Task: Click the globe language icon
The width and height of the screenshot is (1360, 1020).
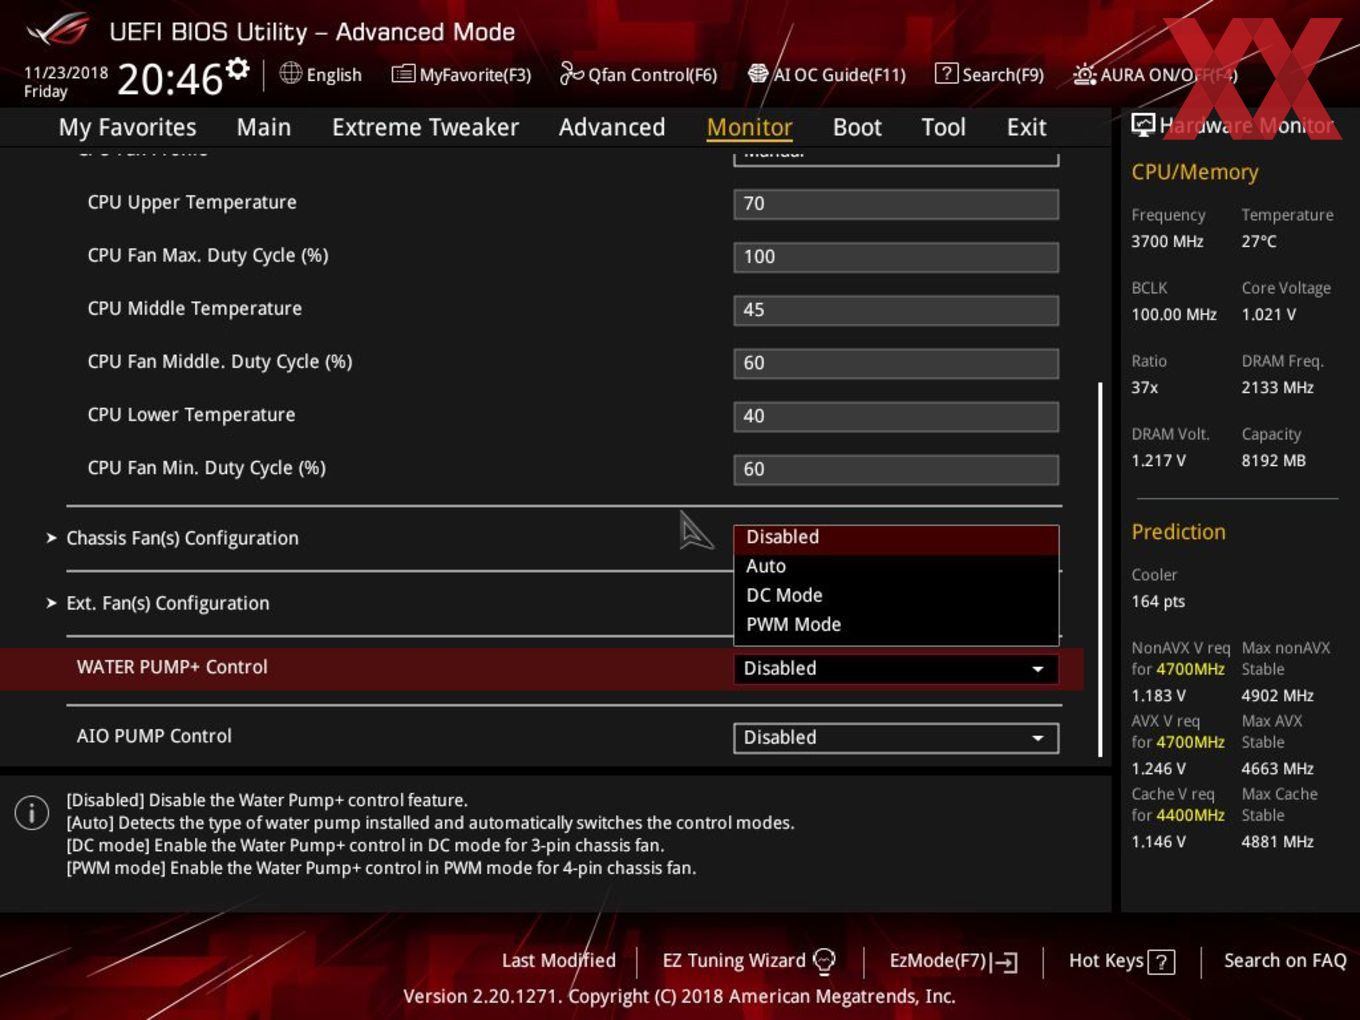Action: pyautogui.click(x=290, y=73)
